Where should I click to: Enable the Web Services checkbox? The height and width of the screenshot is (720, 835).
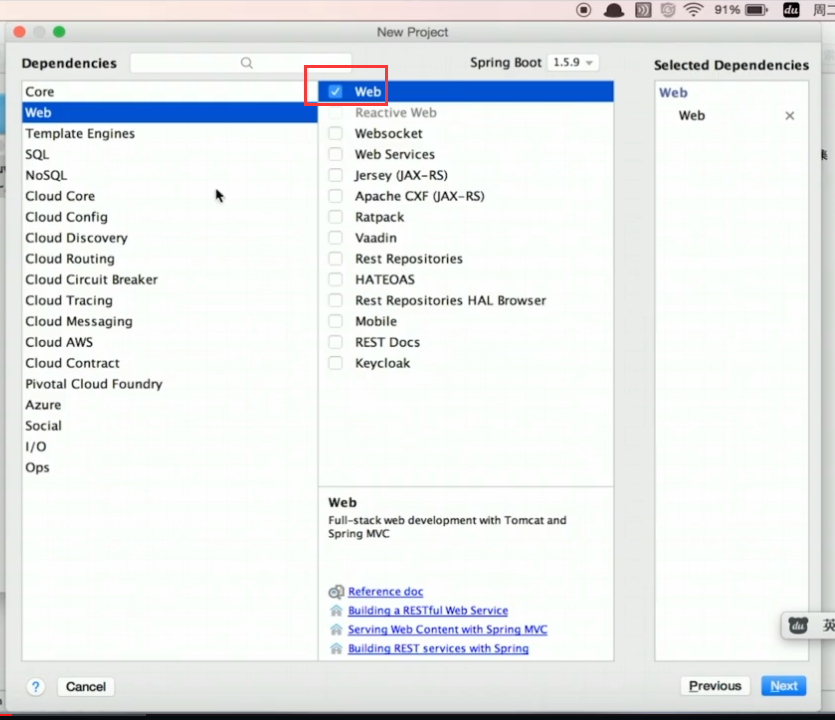coord(335,154)
